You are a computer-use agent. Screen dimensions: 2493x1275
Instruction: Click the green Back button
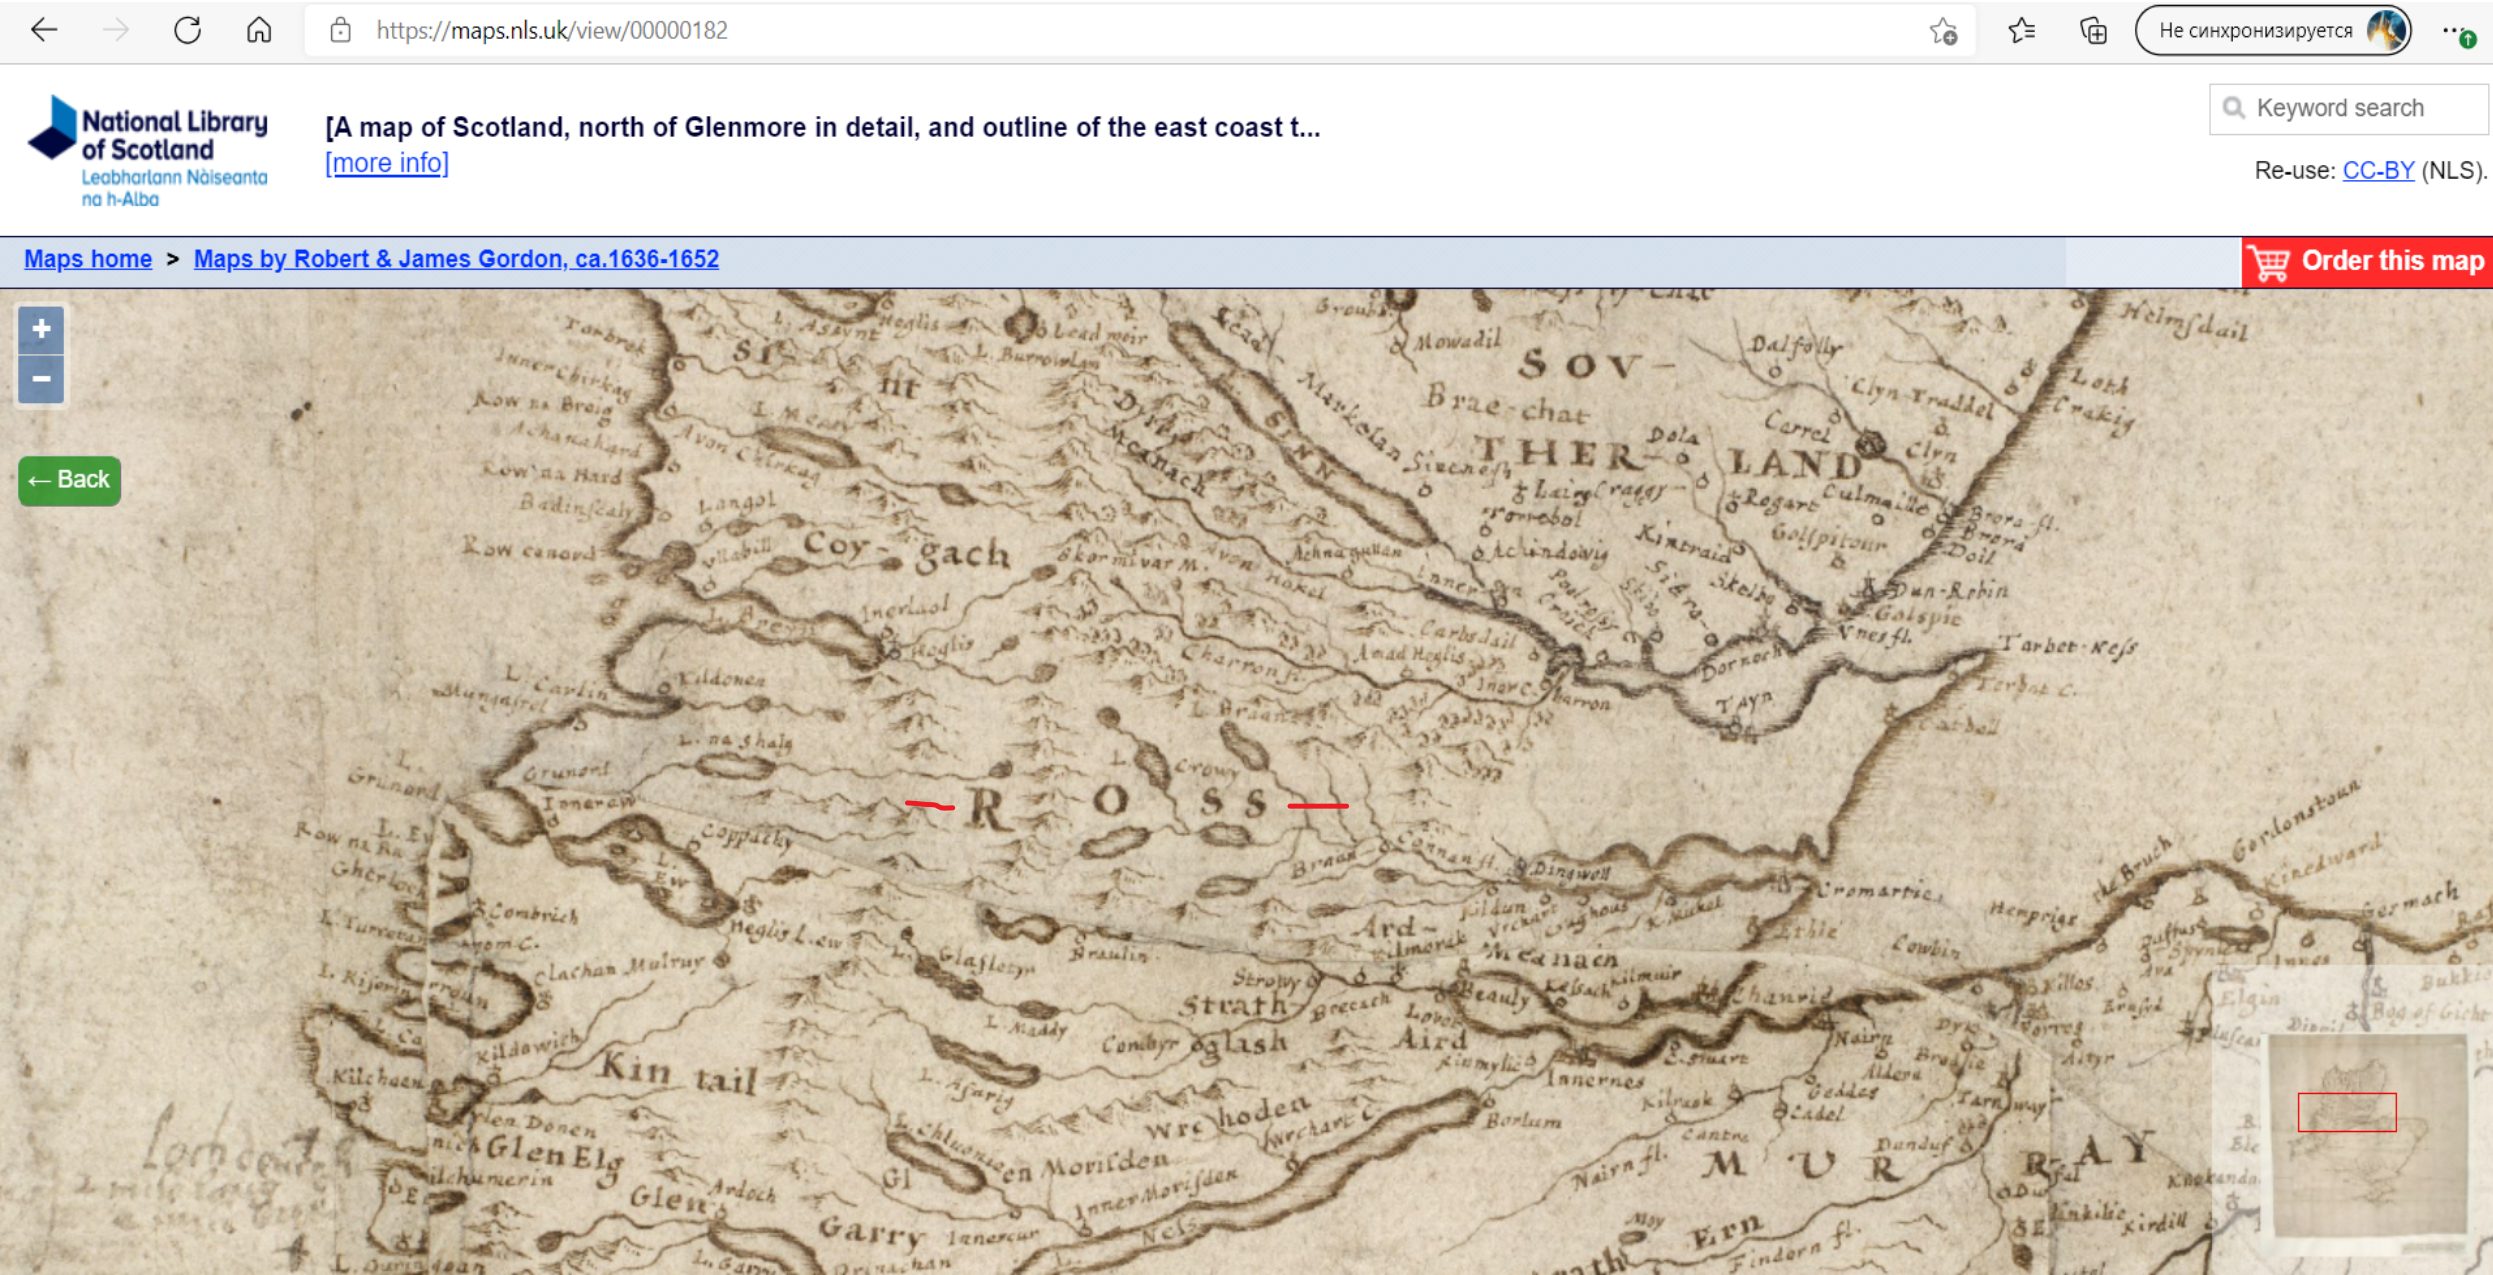tap(69, 480)
